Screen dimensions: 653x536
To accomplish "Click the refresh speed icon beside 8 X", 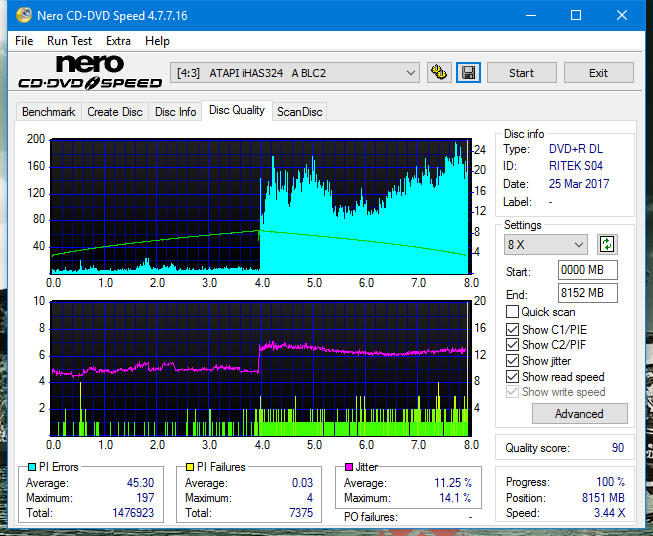I will tap(607, 244).
